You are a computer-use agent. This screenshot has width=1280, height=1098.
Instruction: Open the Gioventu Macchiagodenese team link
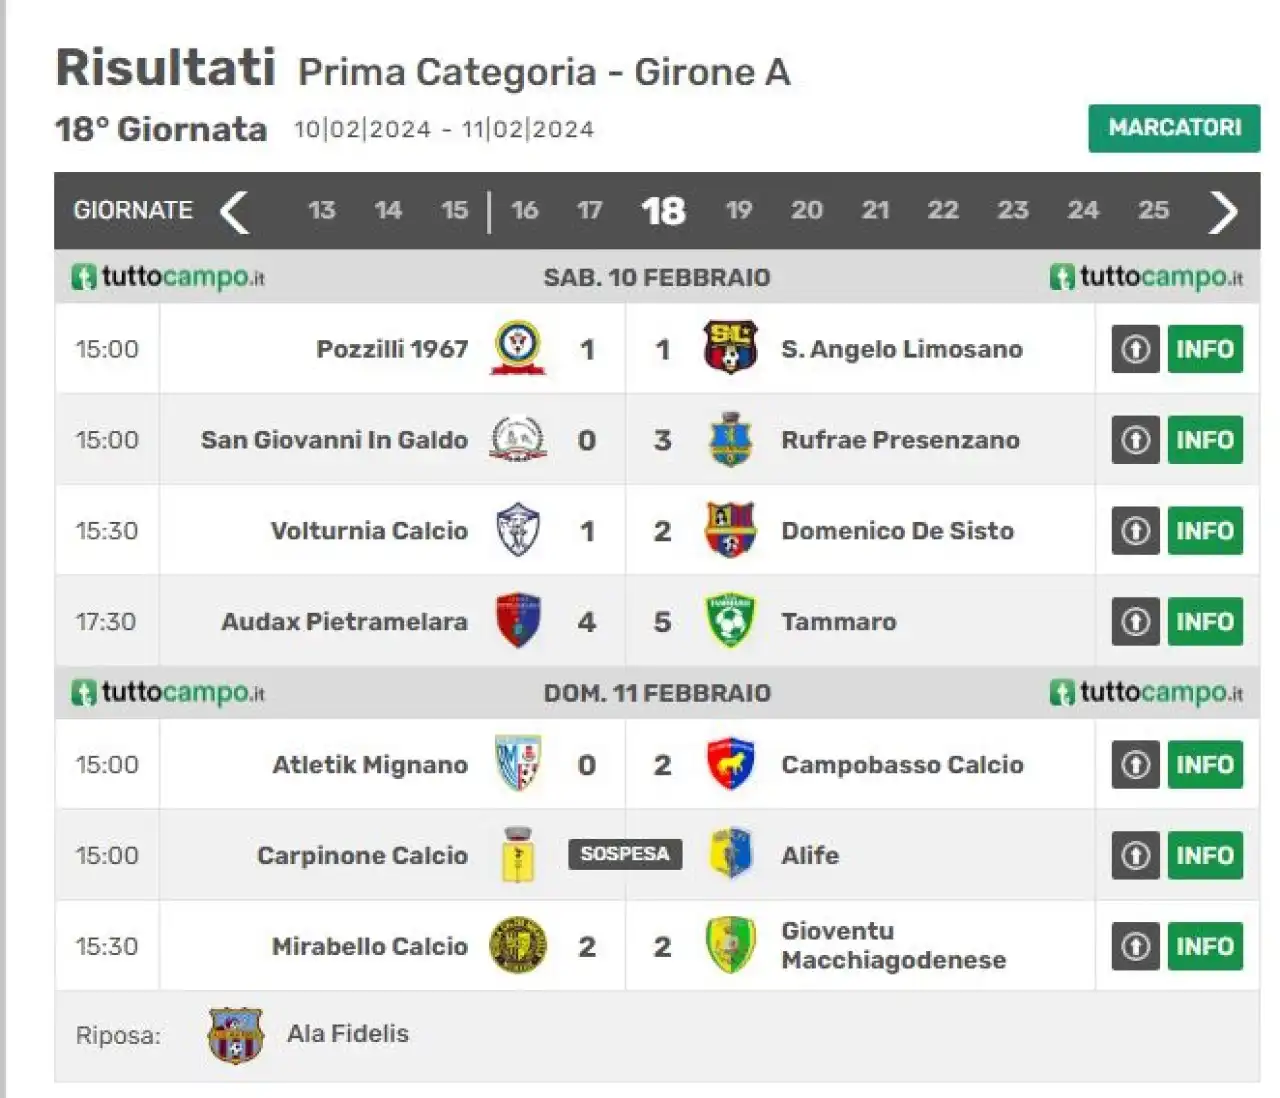893,946
